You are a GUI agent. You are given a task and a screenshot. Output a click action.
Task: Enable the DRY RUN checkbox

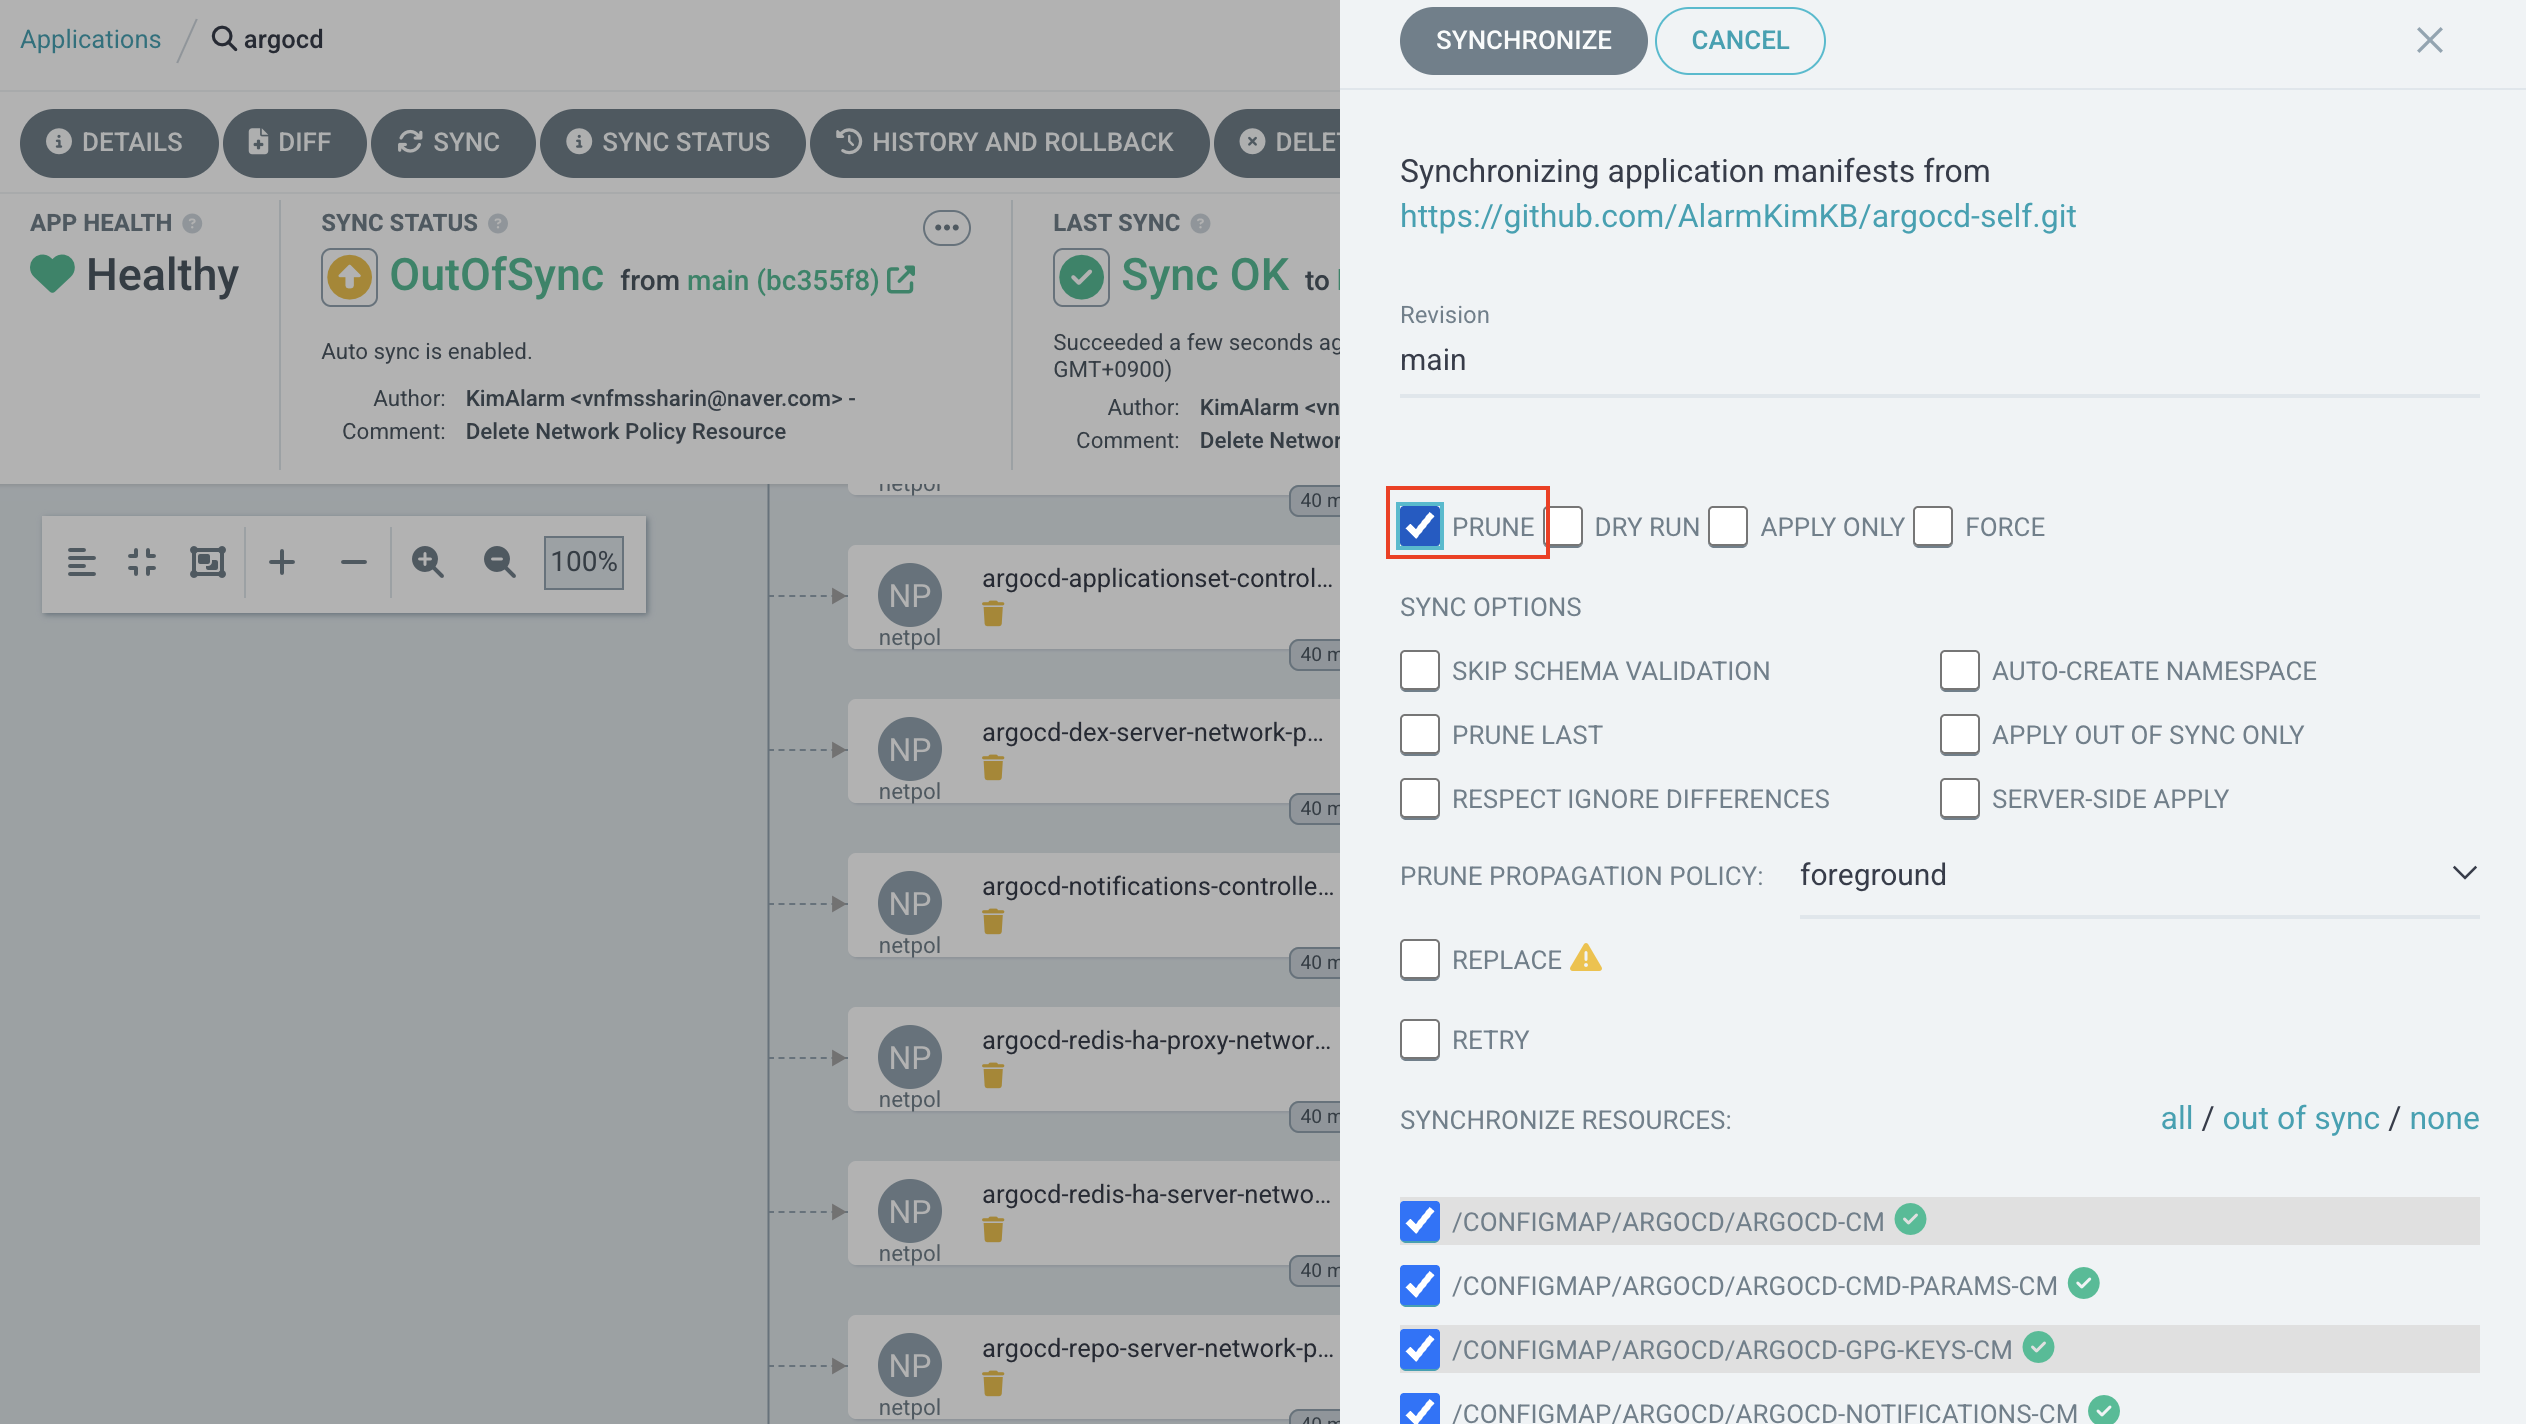[1564, 526]
